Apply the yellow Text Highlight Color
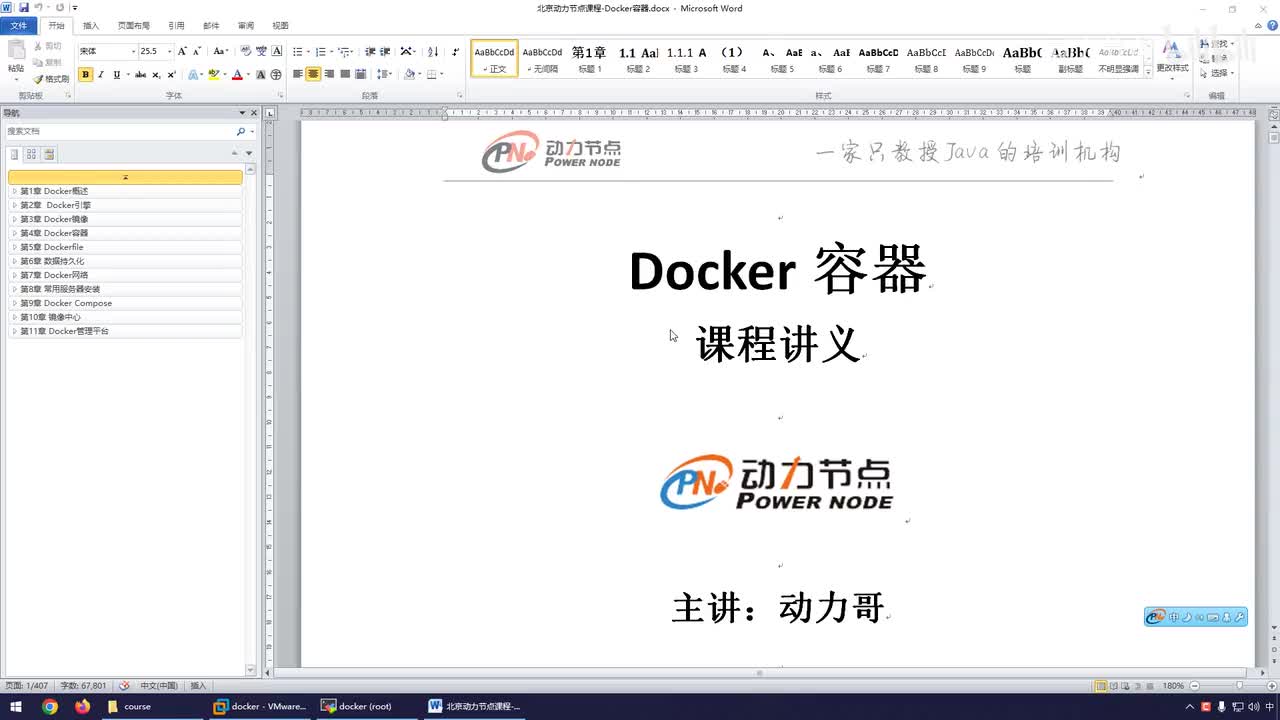The width and height of the screenshot is (1280, 720). coord(213,75)
